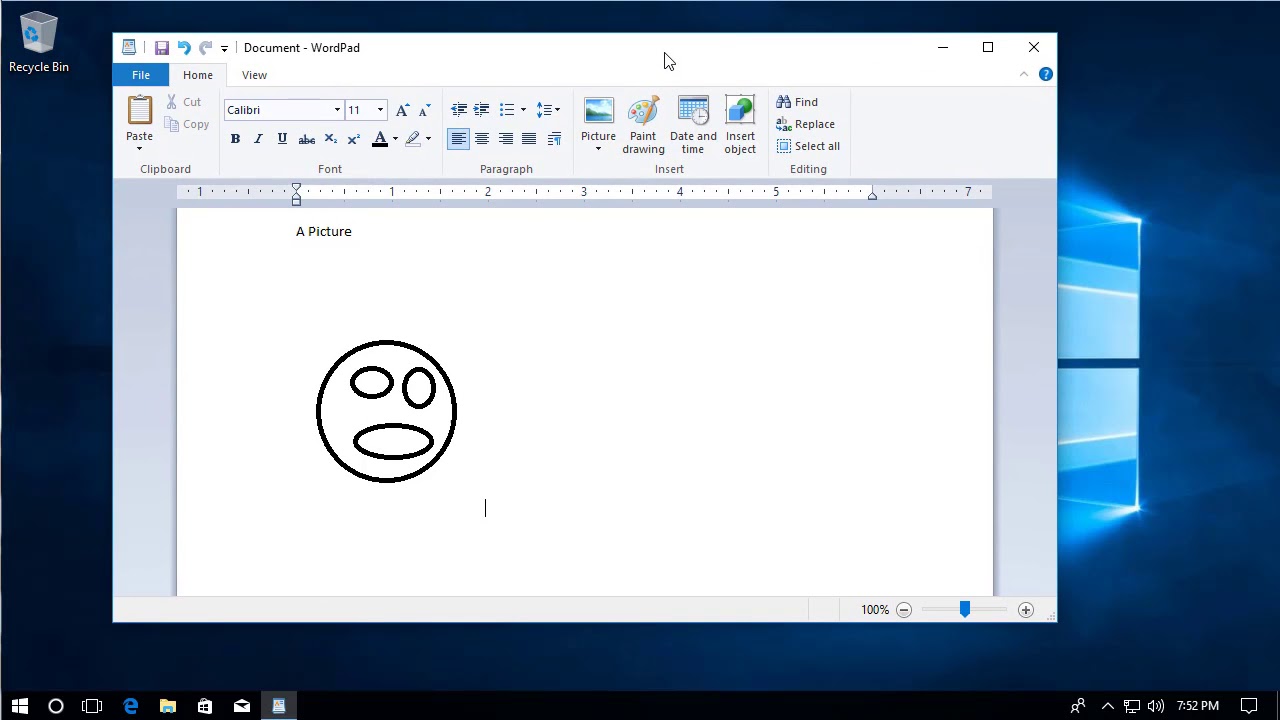This screenshot has width=1280, height=720.
Task: Click the text highlight color icon
Action: [x=412, y=139]
